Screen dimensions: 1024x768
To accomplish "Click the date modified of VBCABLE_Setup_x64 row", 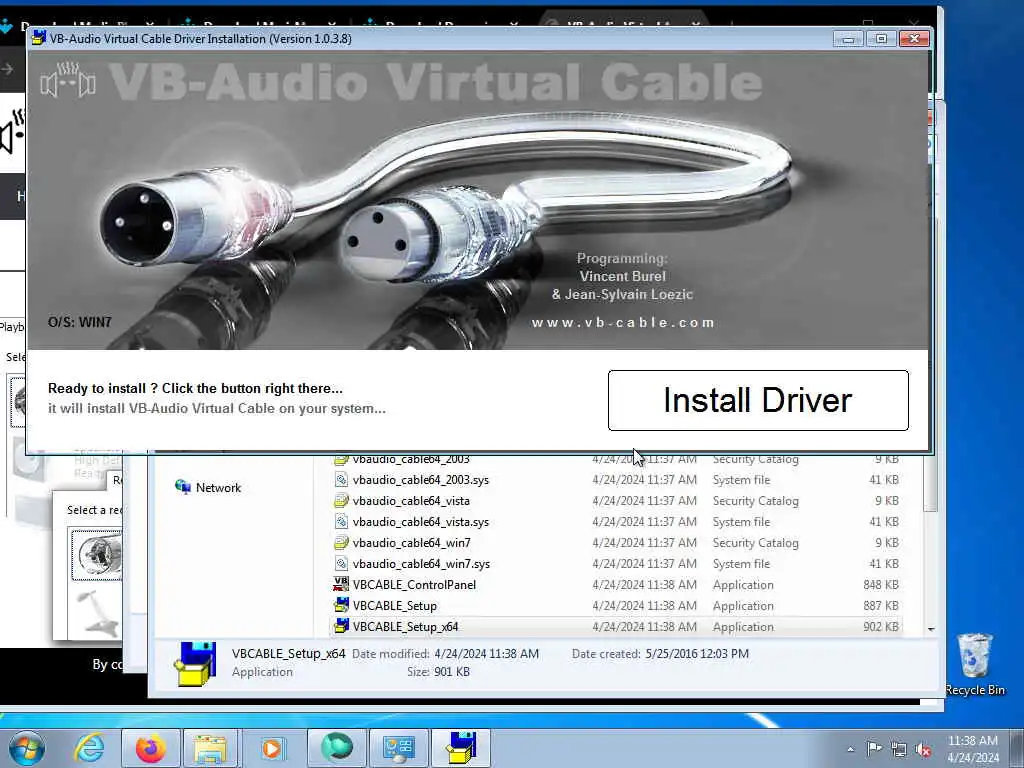I will 644,626.
